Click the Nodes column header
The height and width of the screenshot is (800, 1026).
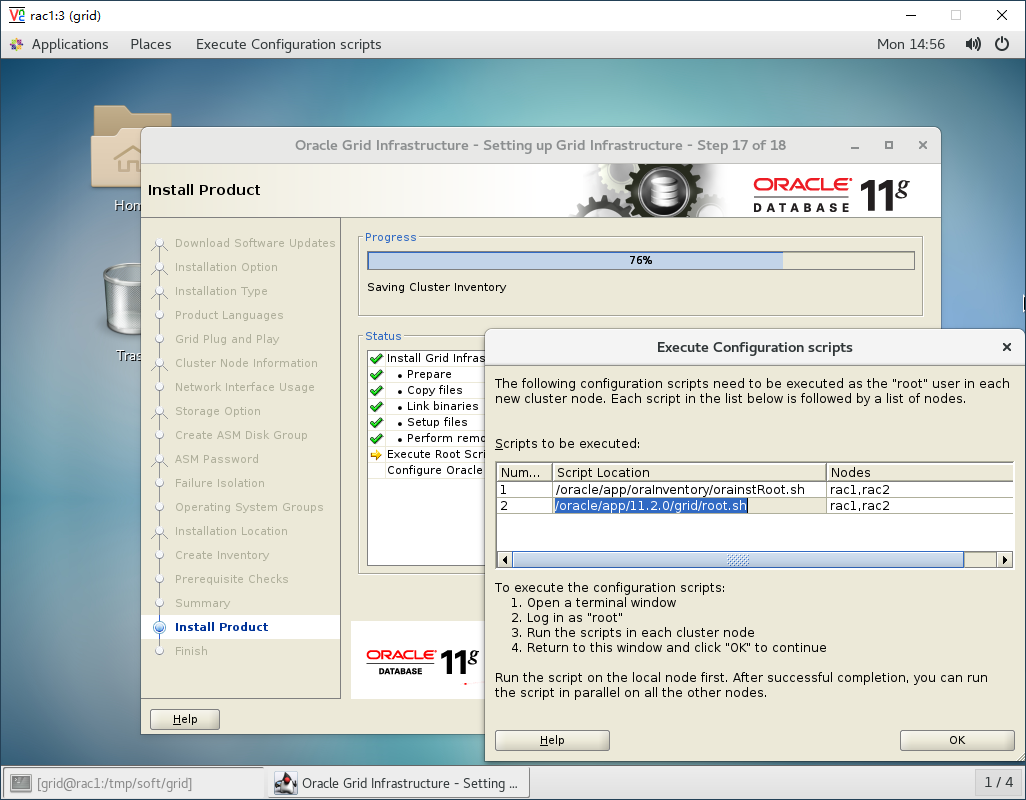pos(920,472)
